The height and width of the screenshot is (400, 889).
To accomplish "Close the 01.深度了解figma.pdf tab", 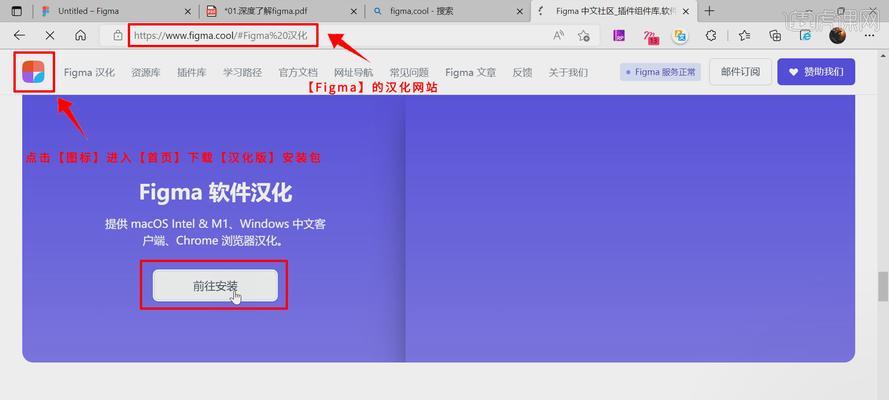I will (354, 11).
